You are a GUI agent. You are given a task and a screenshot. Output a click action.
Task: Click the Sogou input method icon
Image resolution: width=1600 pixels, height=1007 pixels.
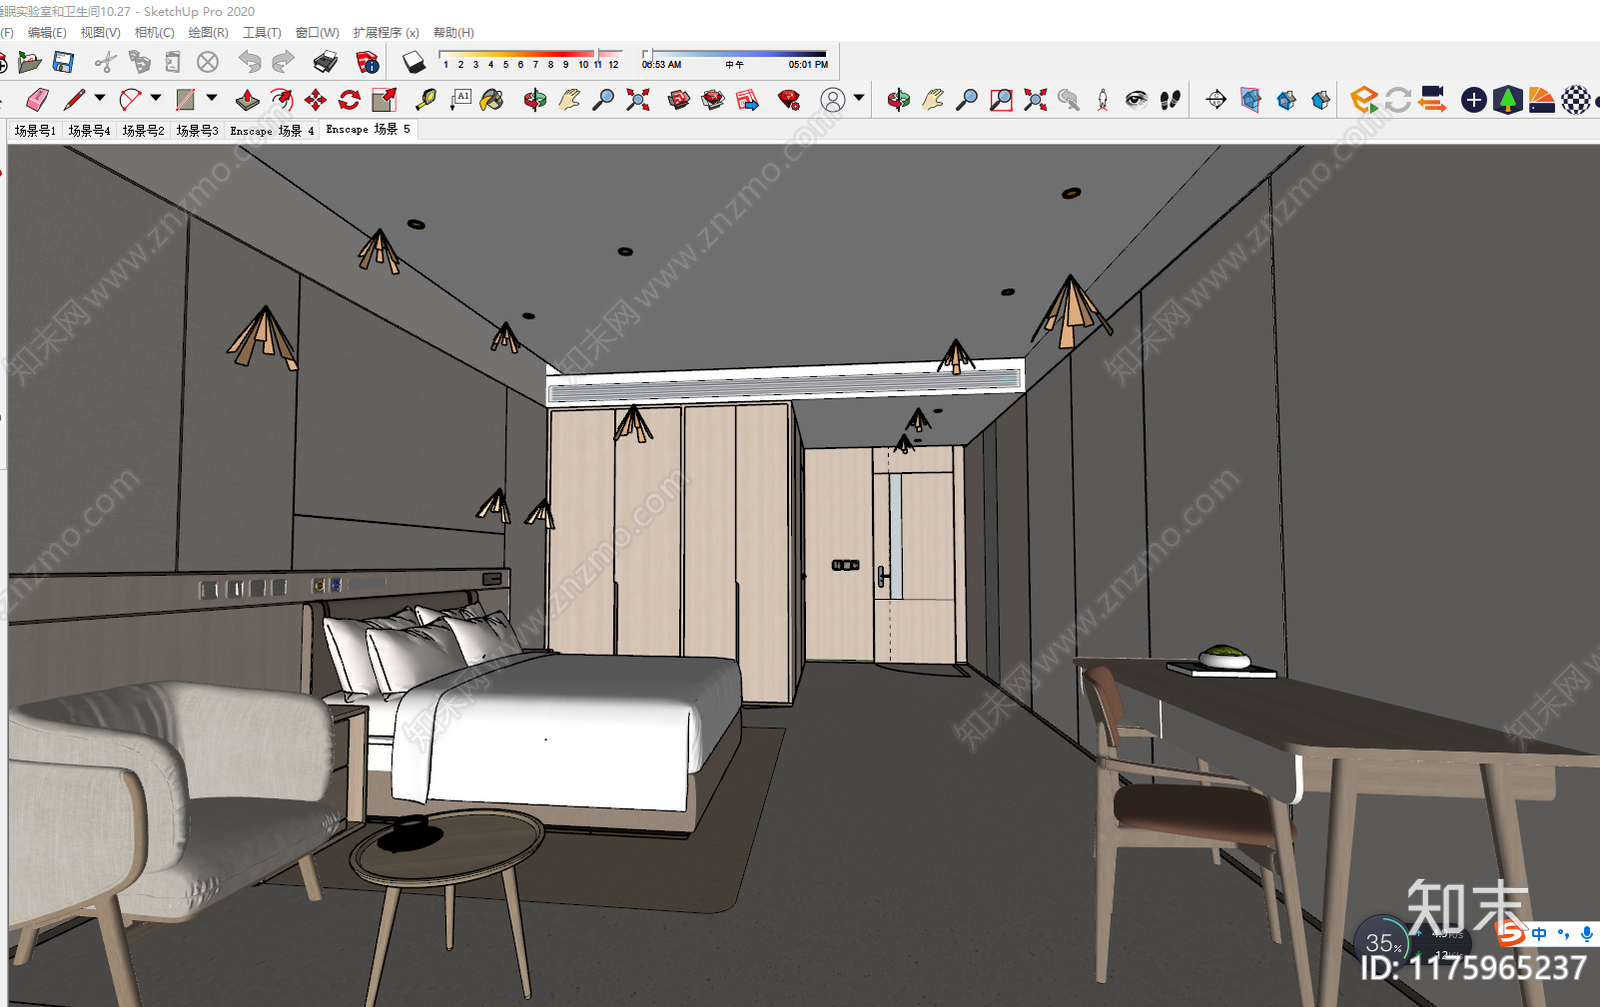point(1509,933)
